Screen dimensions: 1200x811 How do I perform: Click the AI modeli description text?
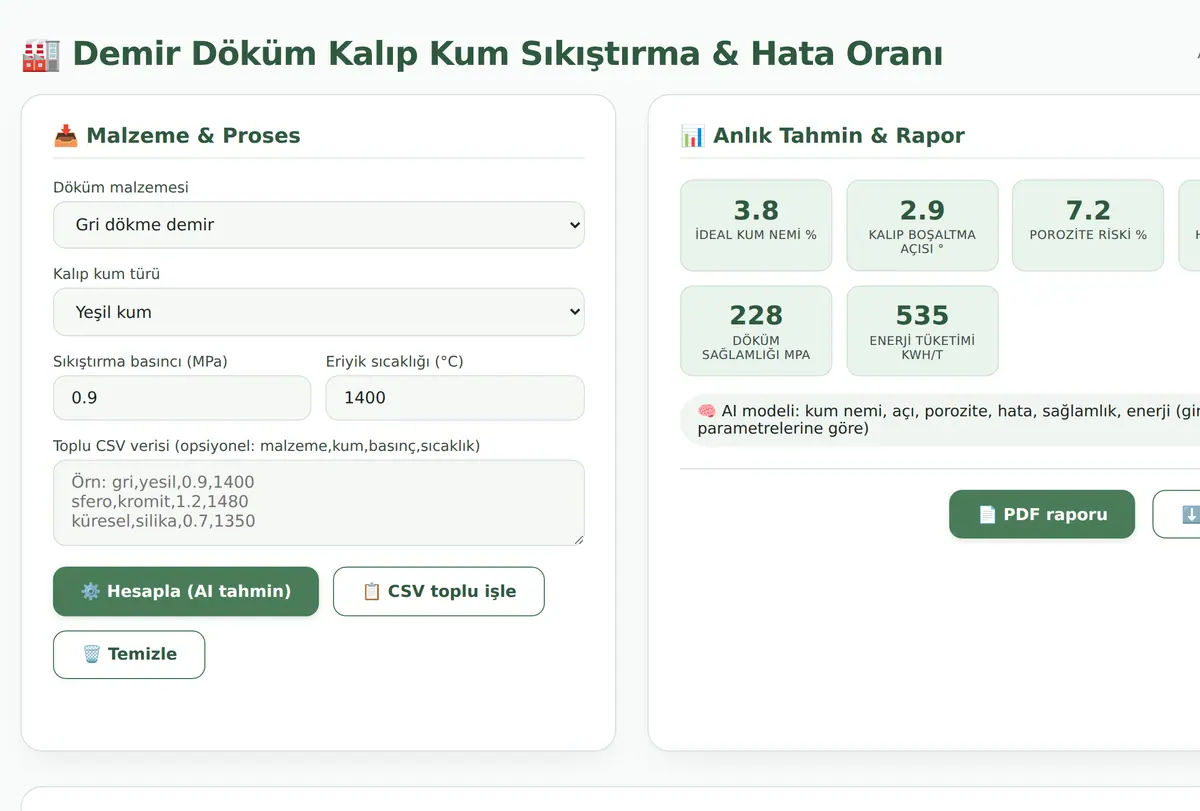point(948,420)
